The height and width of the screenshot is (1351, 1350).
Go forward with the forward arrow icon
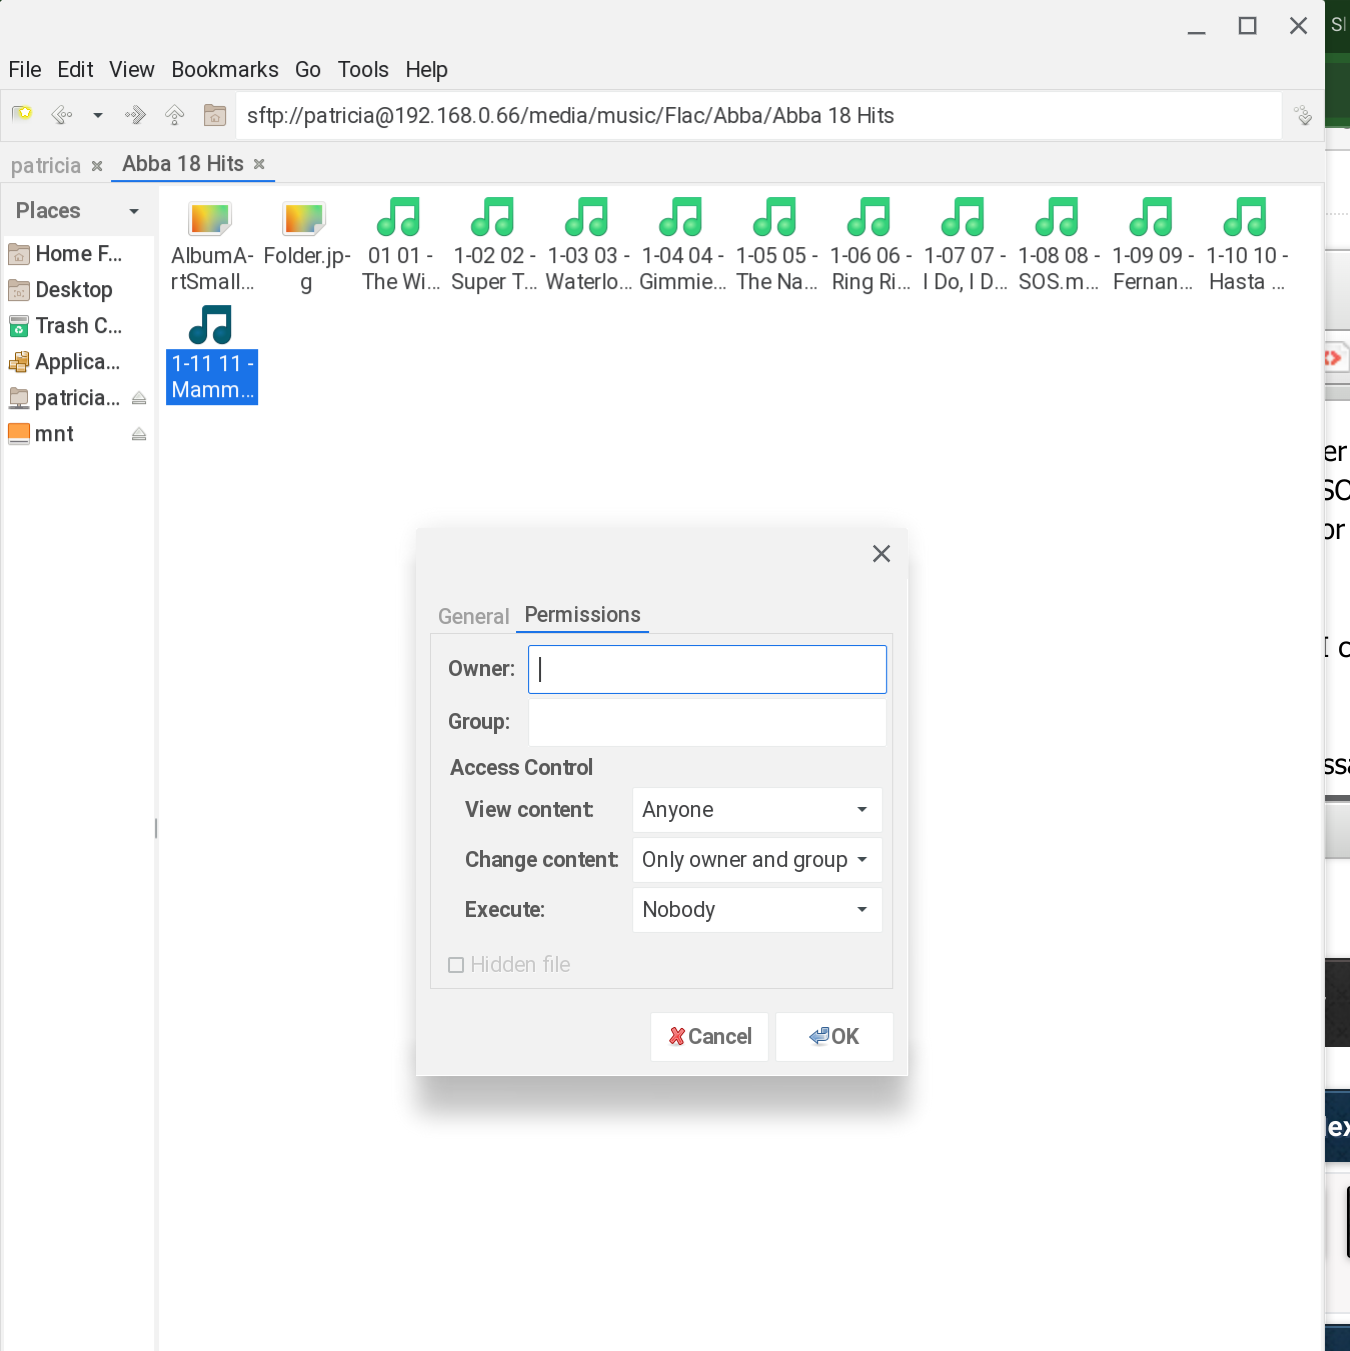pyautogui.click(x=135, y=115)
